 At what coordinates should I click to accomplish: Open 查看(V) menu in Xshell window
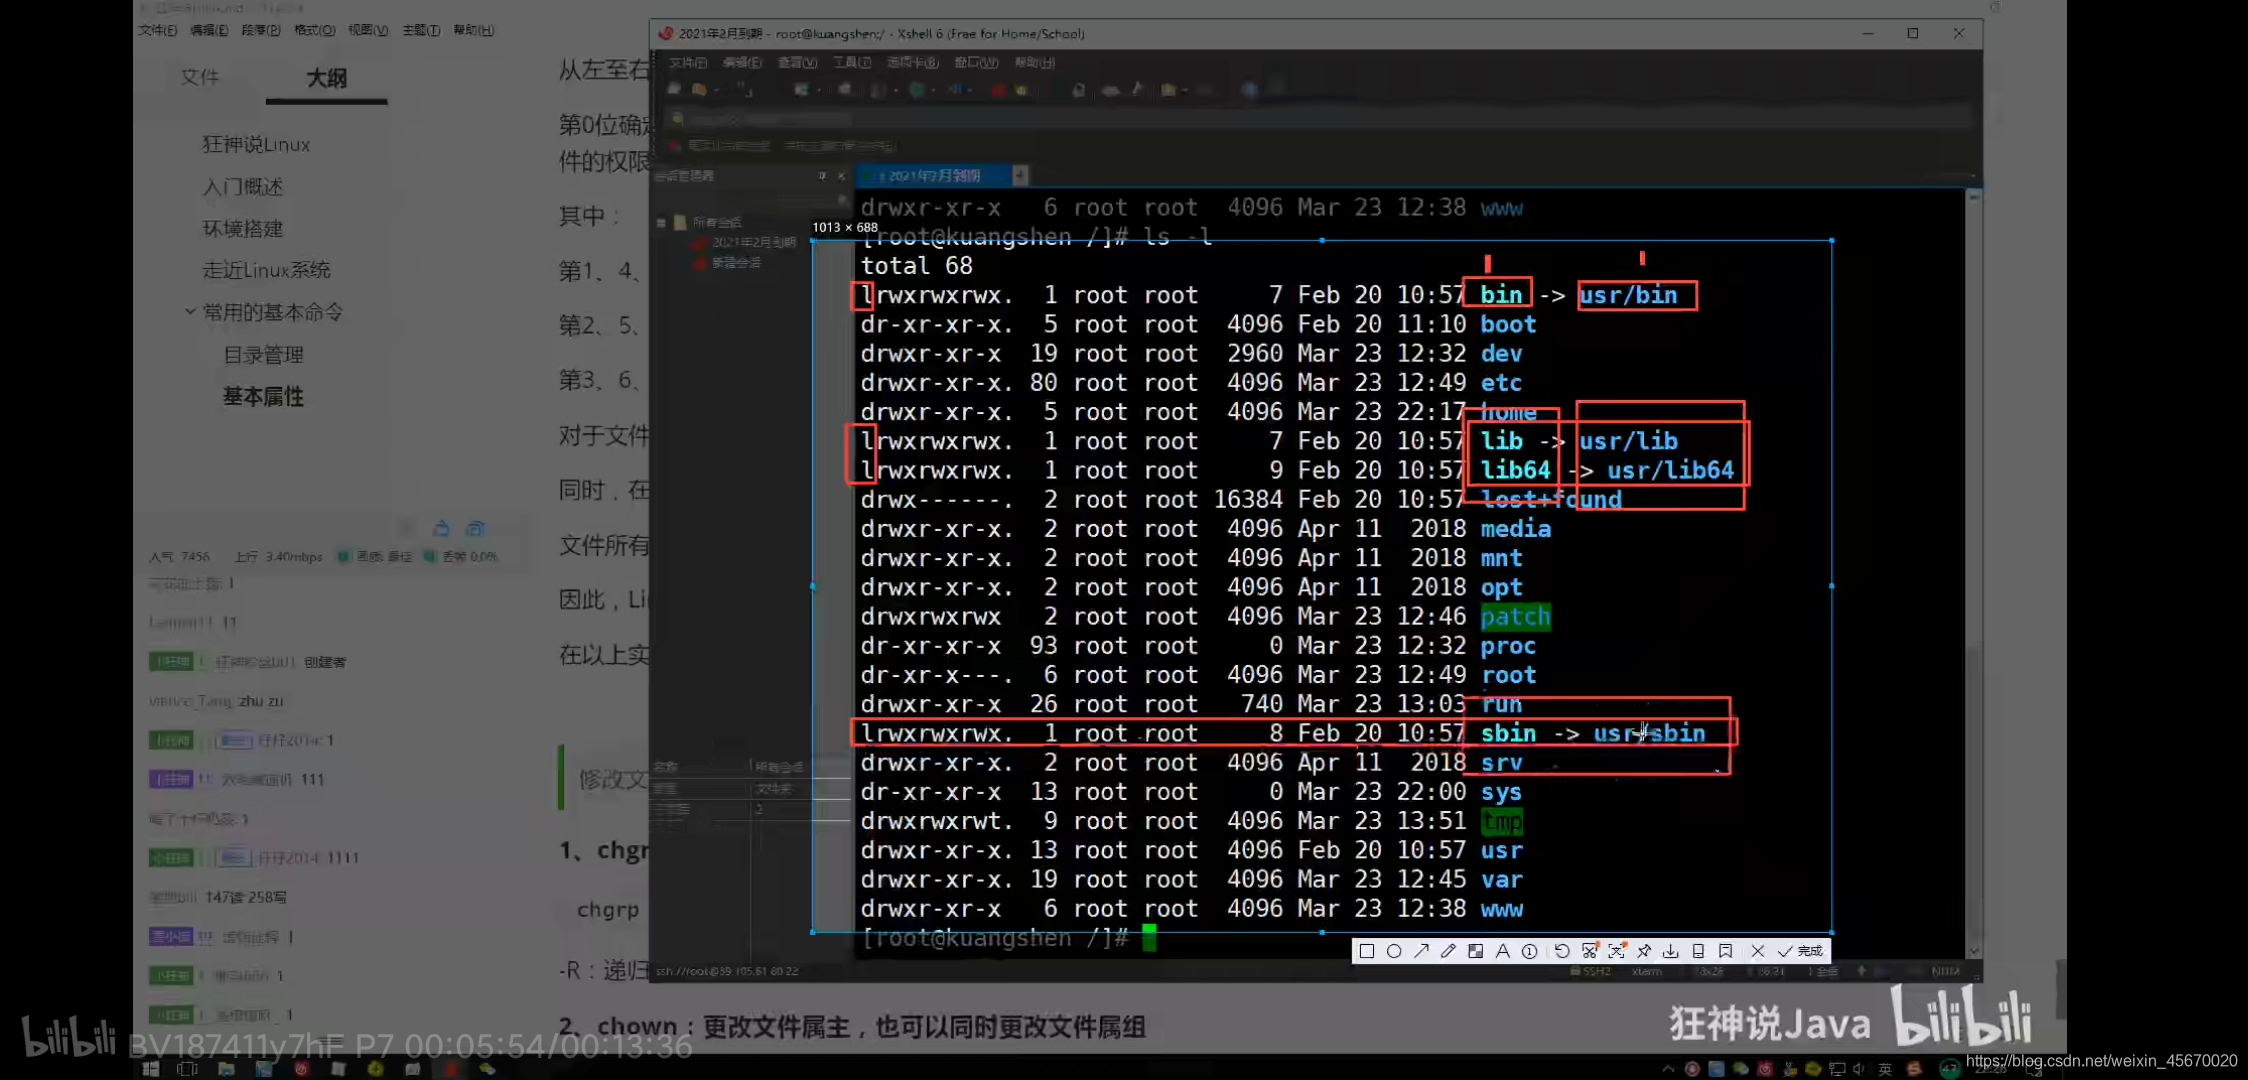tap(797, 62)
